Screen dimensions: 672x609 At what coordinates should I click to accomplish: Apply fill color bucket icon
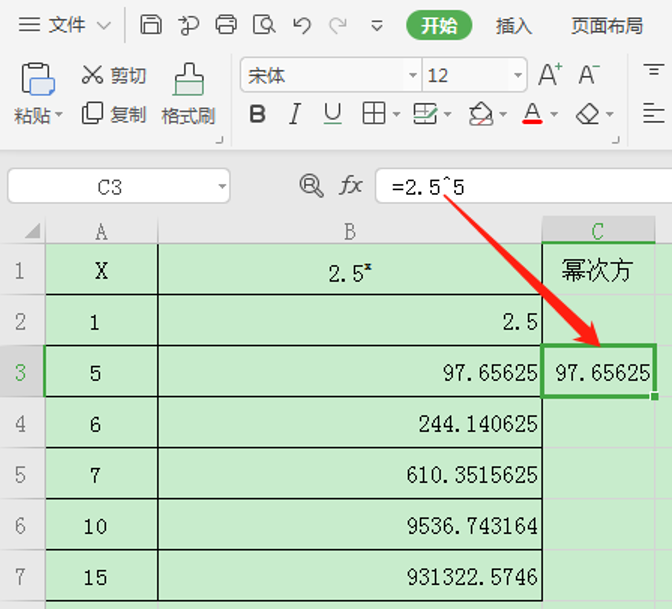tap(481, 114)
